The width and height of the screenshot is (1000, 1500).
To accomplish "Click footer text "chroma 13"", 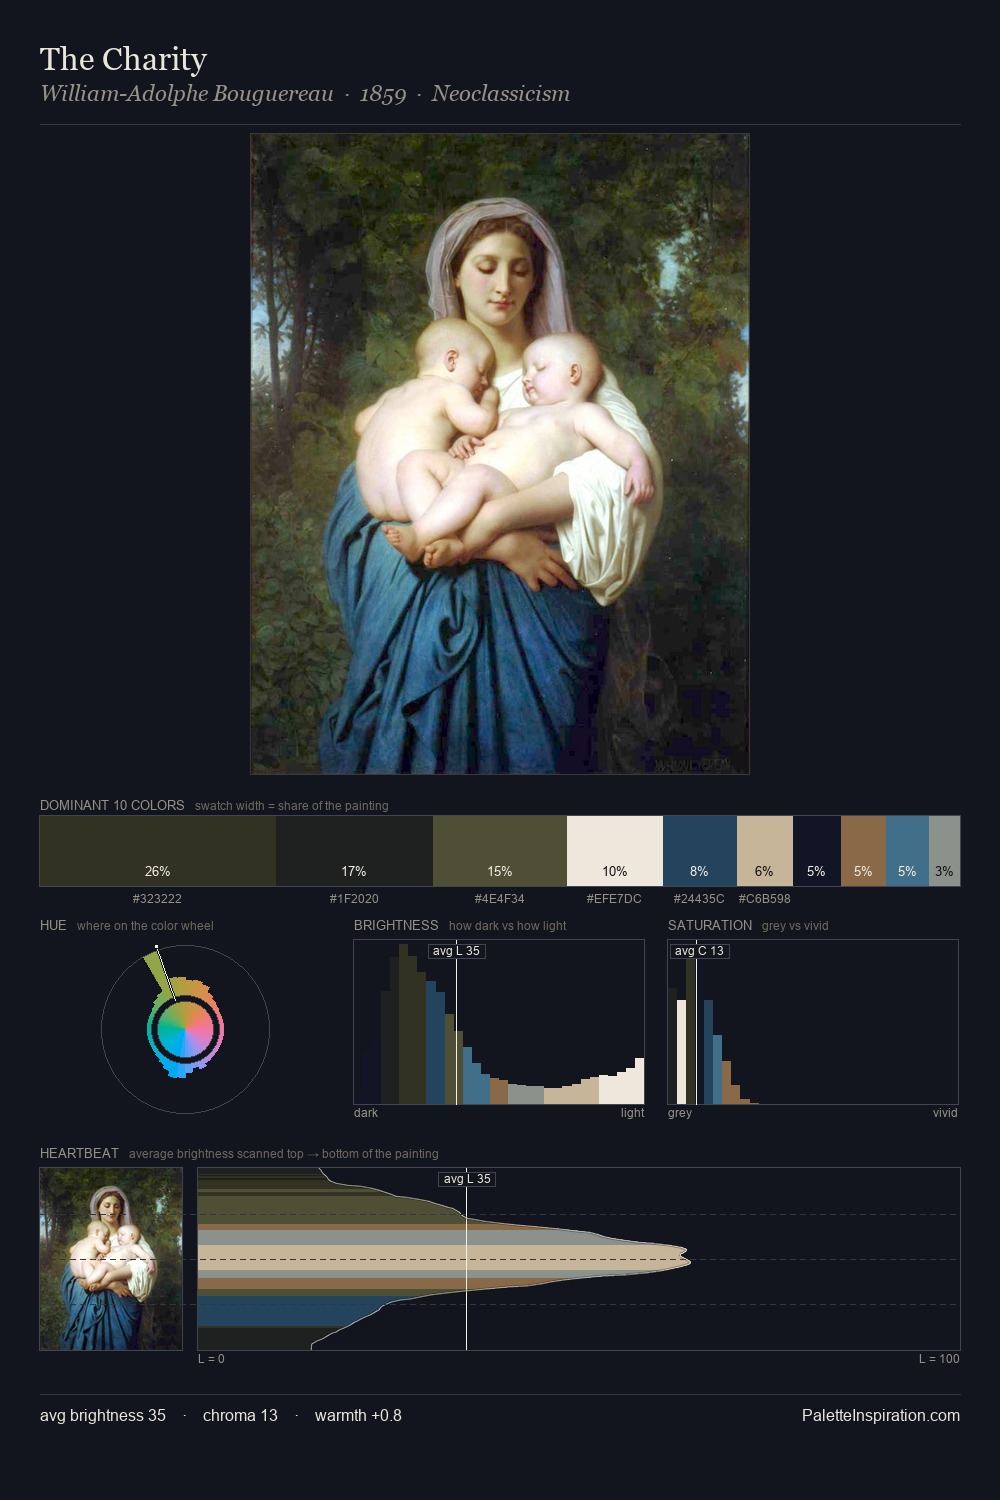I will [240, 1415].
